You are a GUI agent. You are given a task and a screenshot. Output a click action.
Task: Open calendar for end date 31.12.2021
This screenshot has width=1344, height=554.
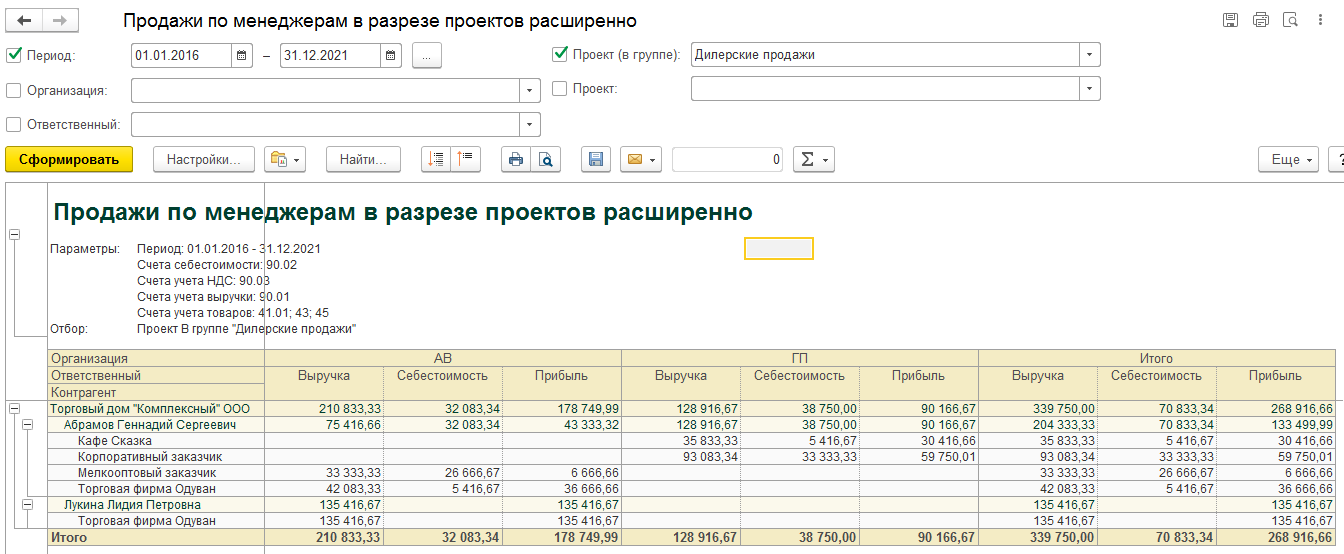[391, 56]
